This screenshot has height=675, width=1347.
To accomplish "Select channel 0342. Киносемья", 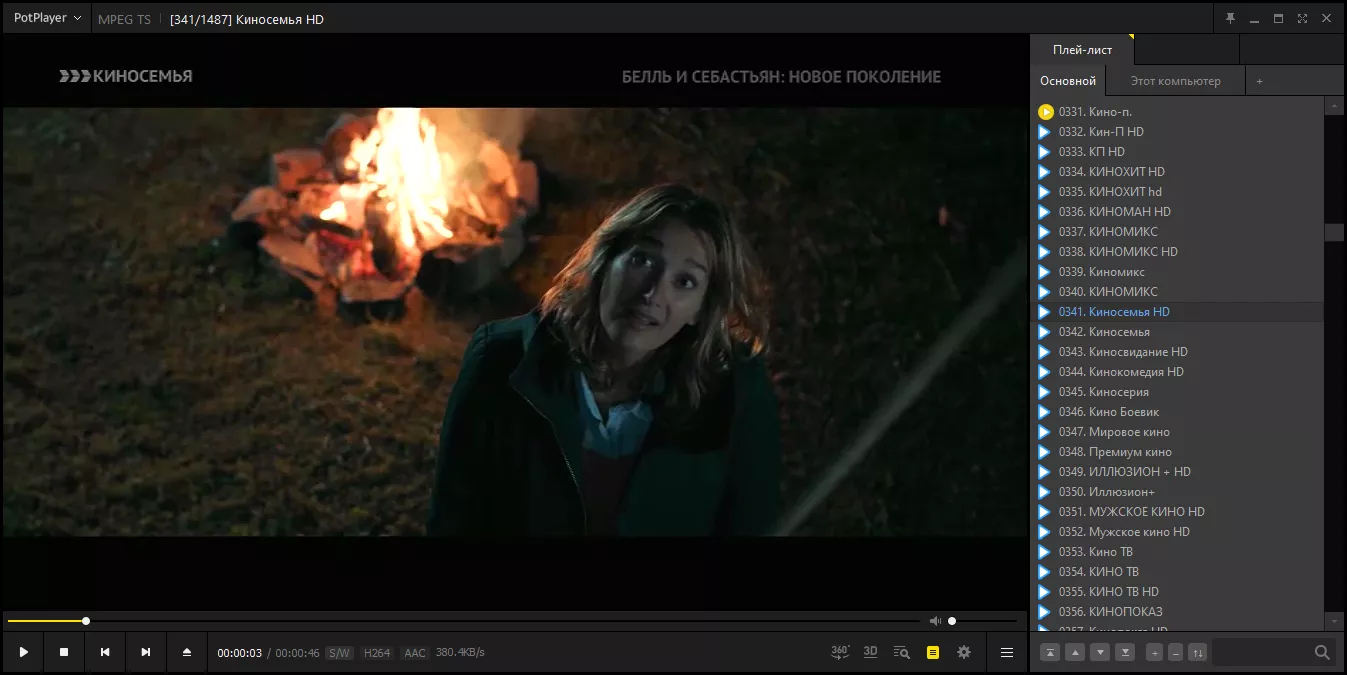I will click(1177, 332).
